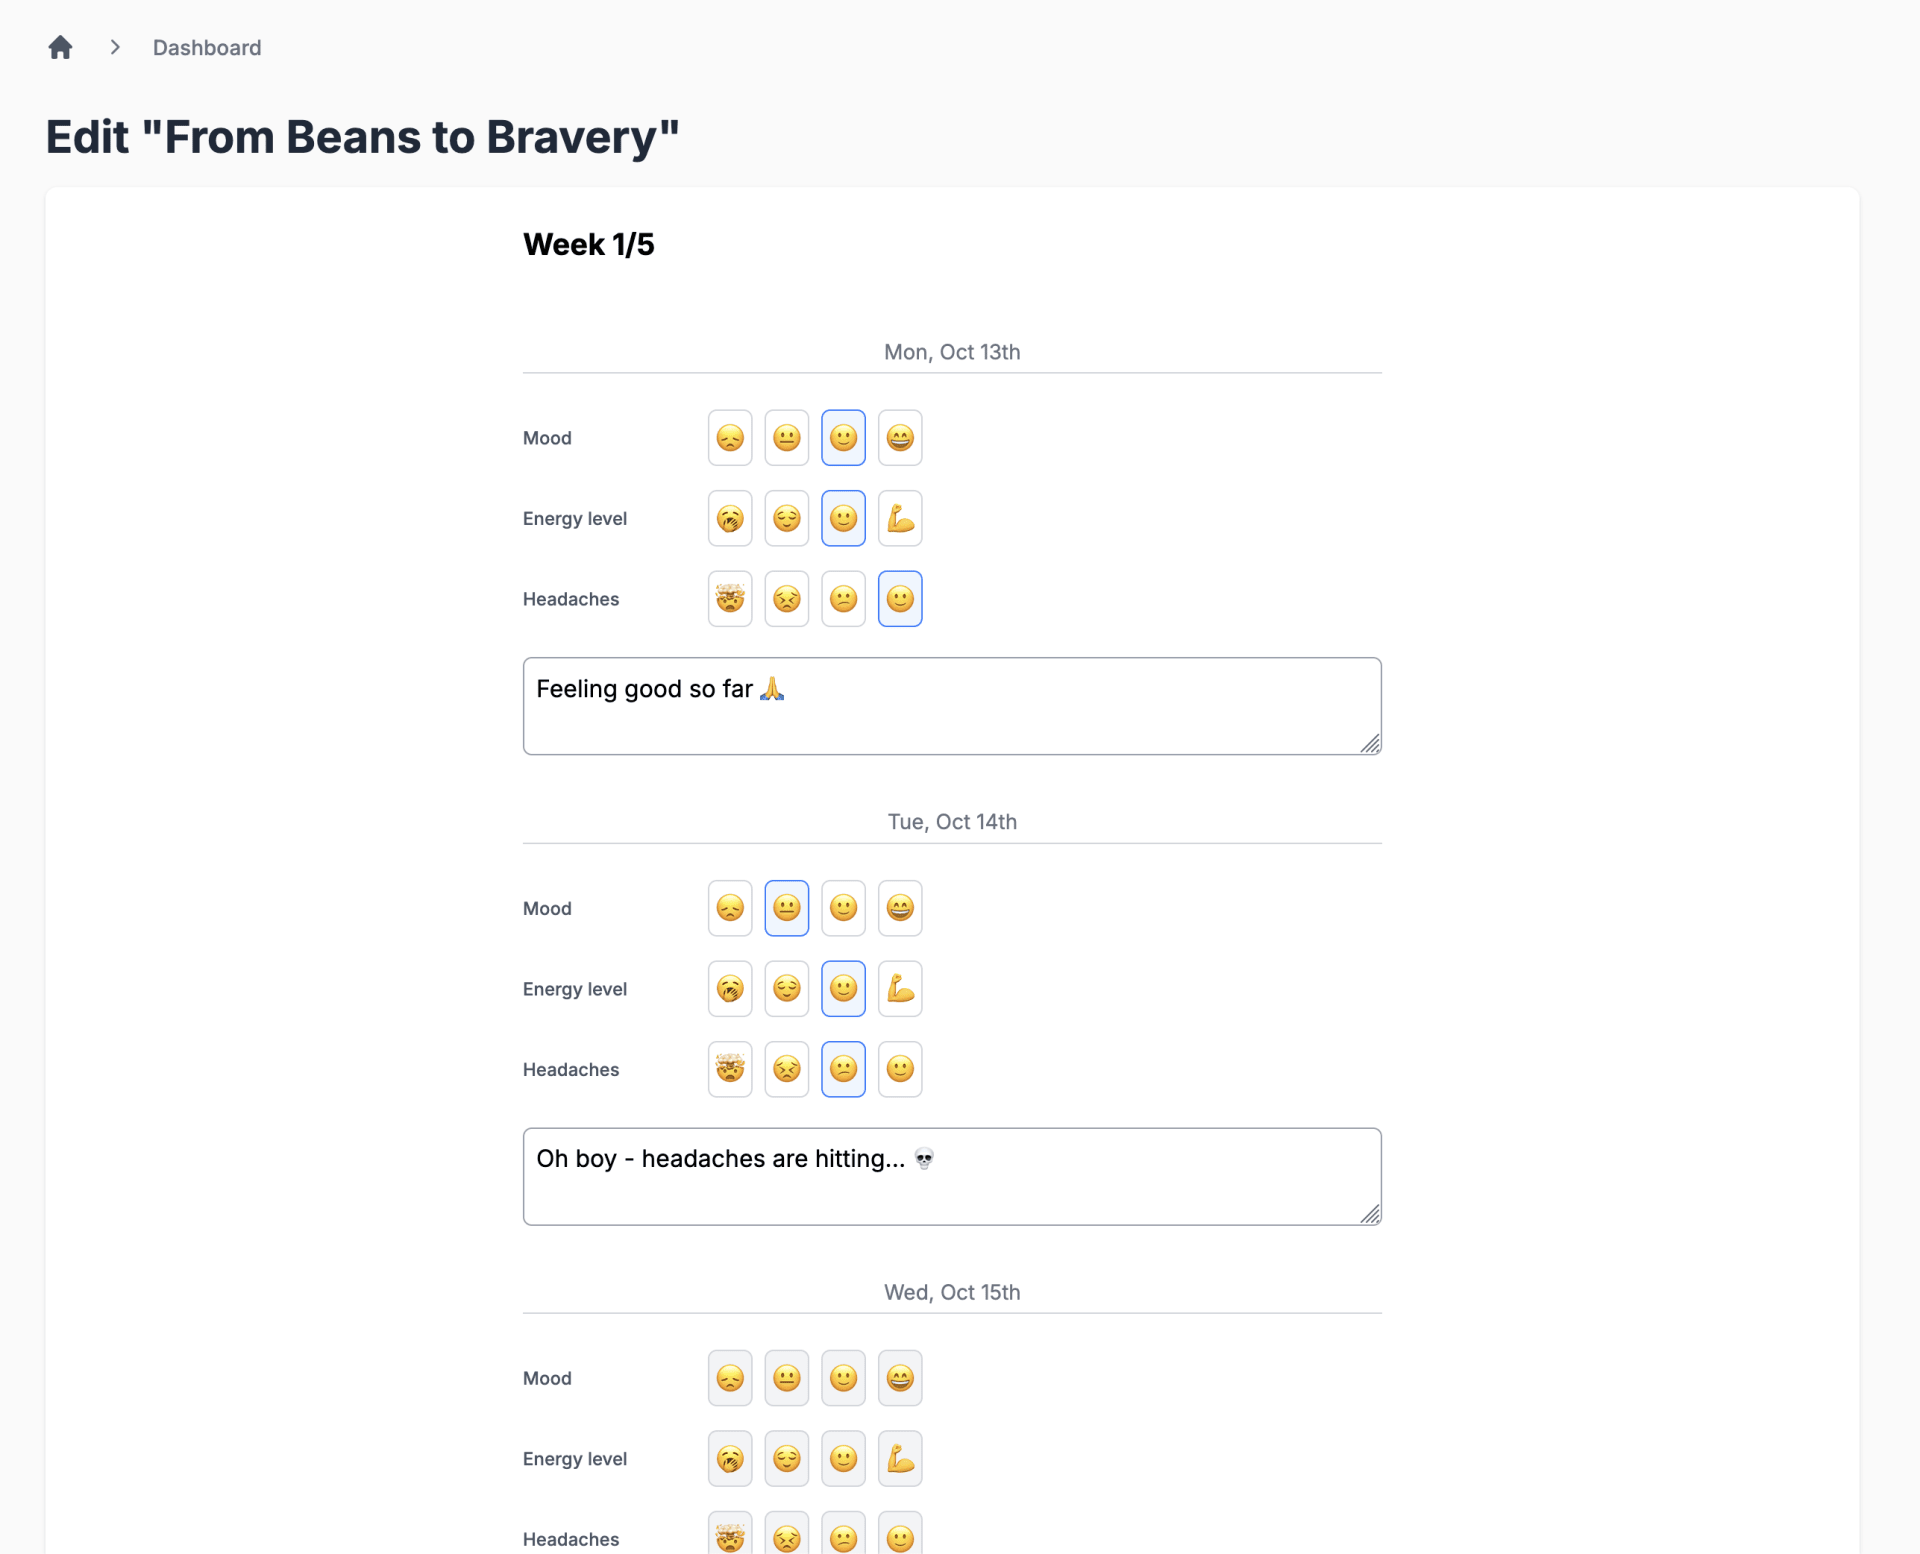1920x1554 pixels.
Task: Choose flexed bicep for Tuesday Energy level
Action: (x=899, y=989)
